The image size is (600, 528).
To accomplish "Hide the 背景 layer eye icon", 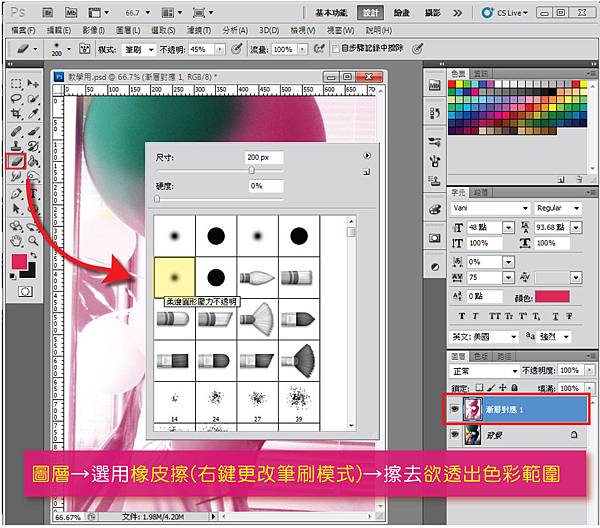I will pos(455,435).
